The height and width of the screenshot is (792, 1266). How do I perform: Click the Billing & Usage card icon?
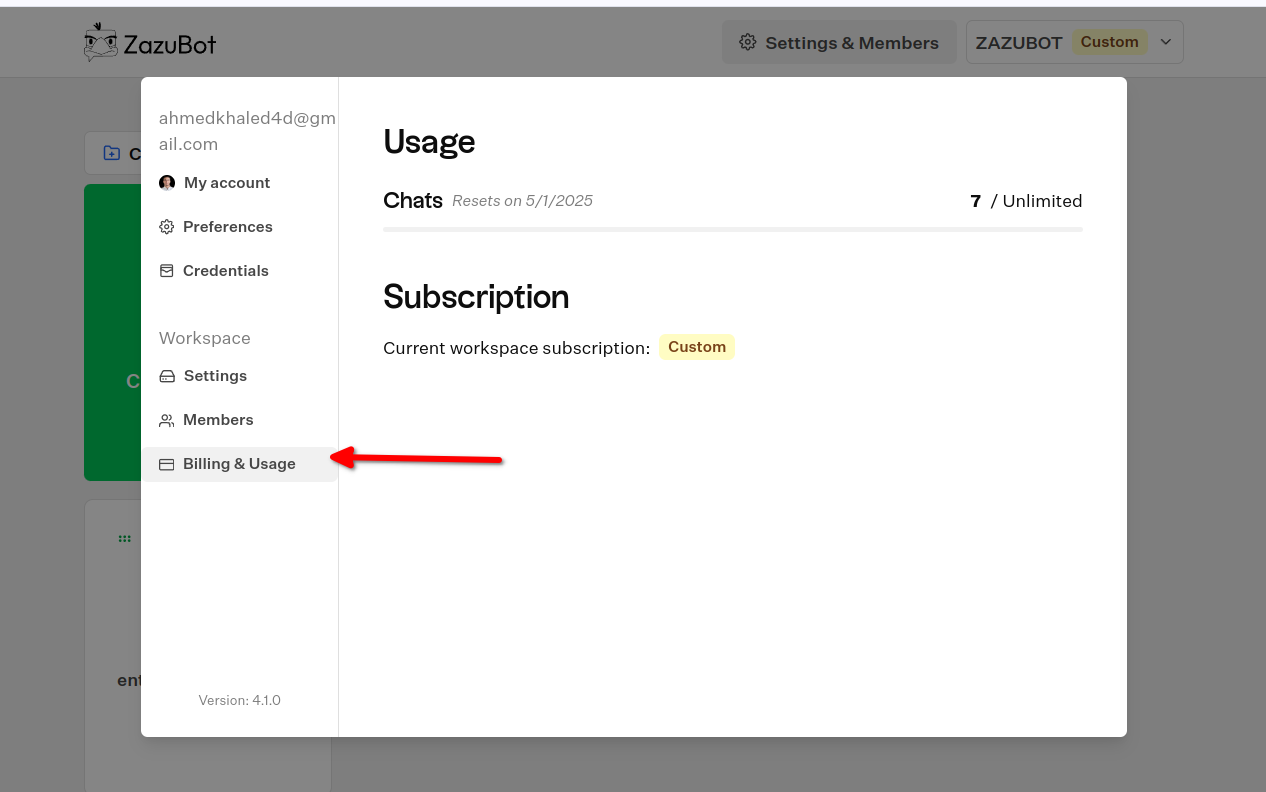pyautogui.click(x=166, y=463)
